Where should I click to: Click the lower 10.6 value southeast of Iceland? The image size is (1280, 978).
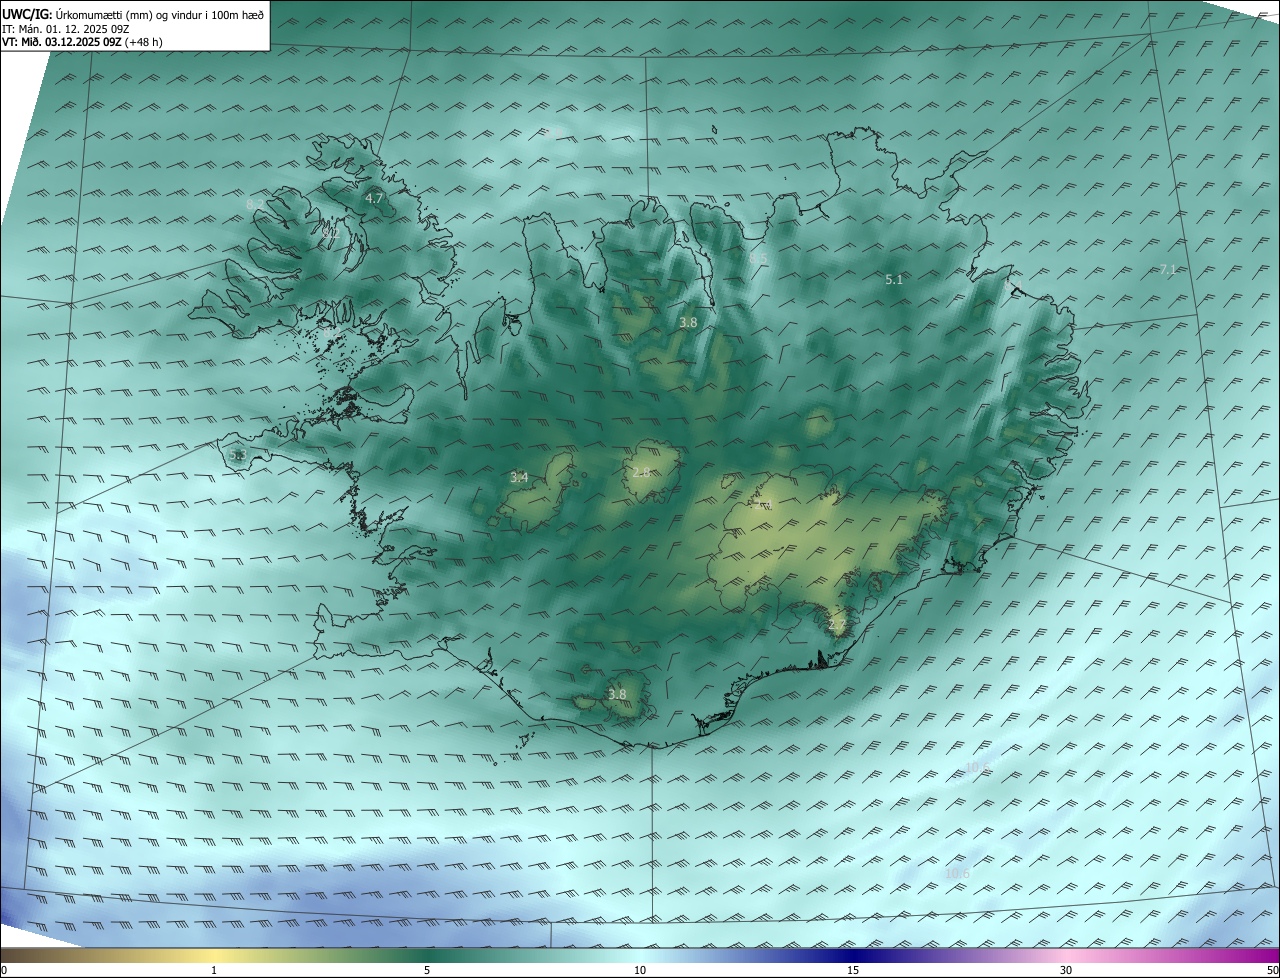(x=957, y=873)
